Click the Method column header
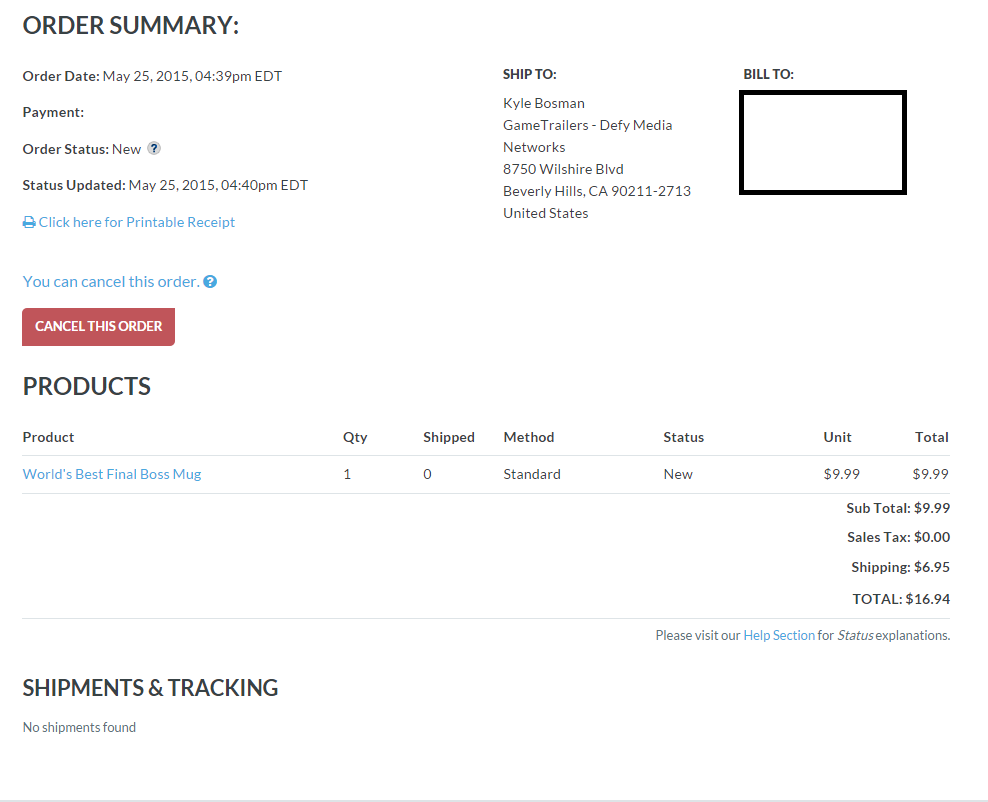Viewport: 988px width, 802px height. [529, 437]
